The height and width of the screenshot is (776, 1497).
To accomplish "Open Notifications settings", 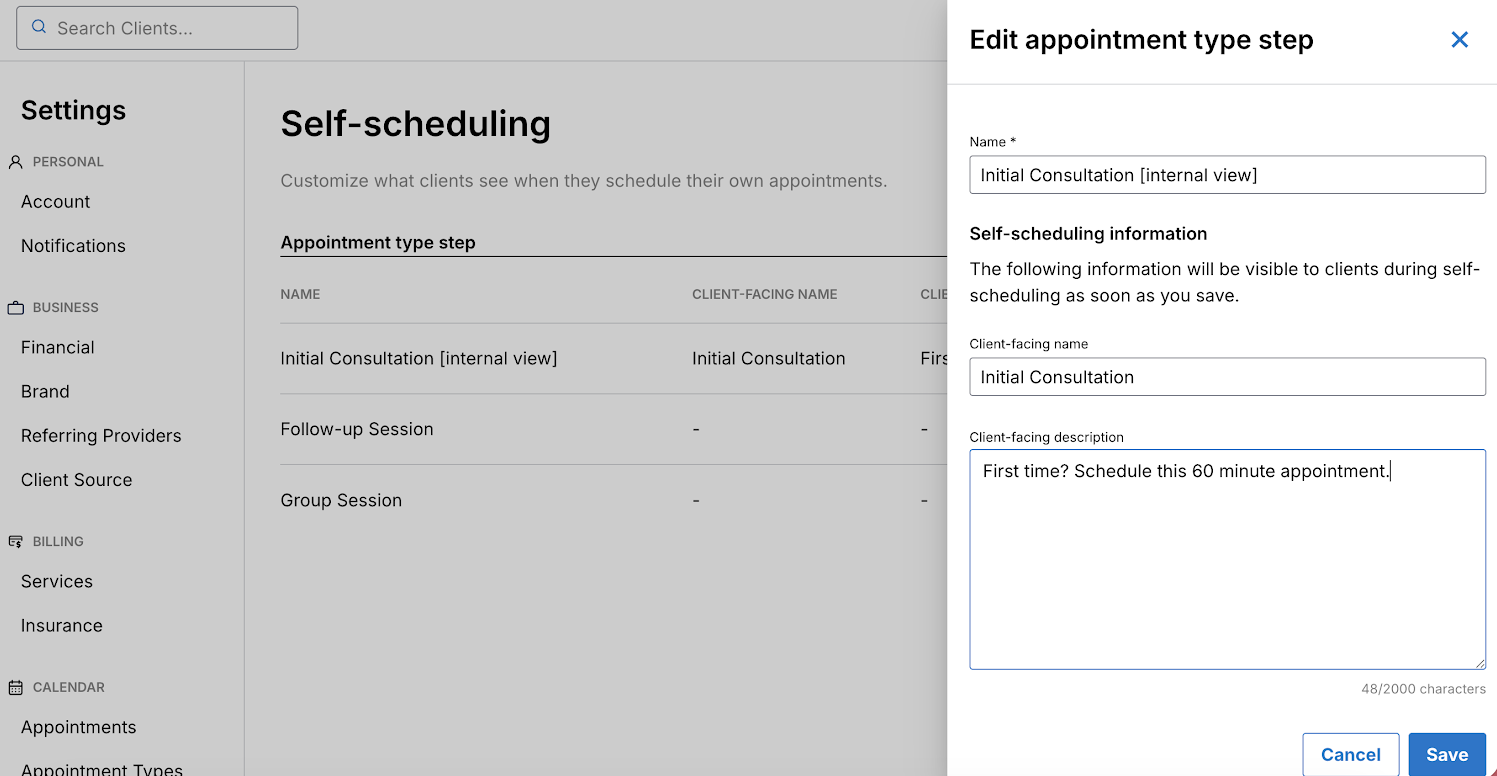I will [x=73, y=246].
